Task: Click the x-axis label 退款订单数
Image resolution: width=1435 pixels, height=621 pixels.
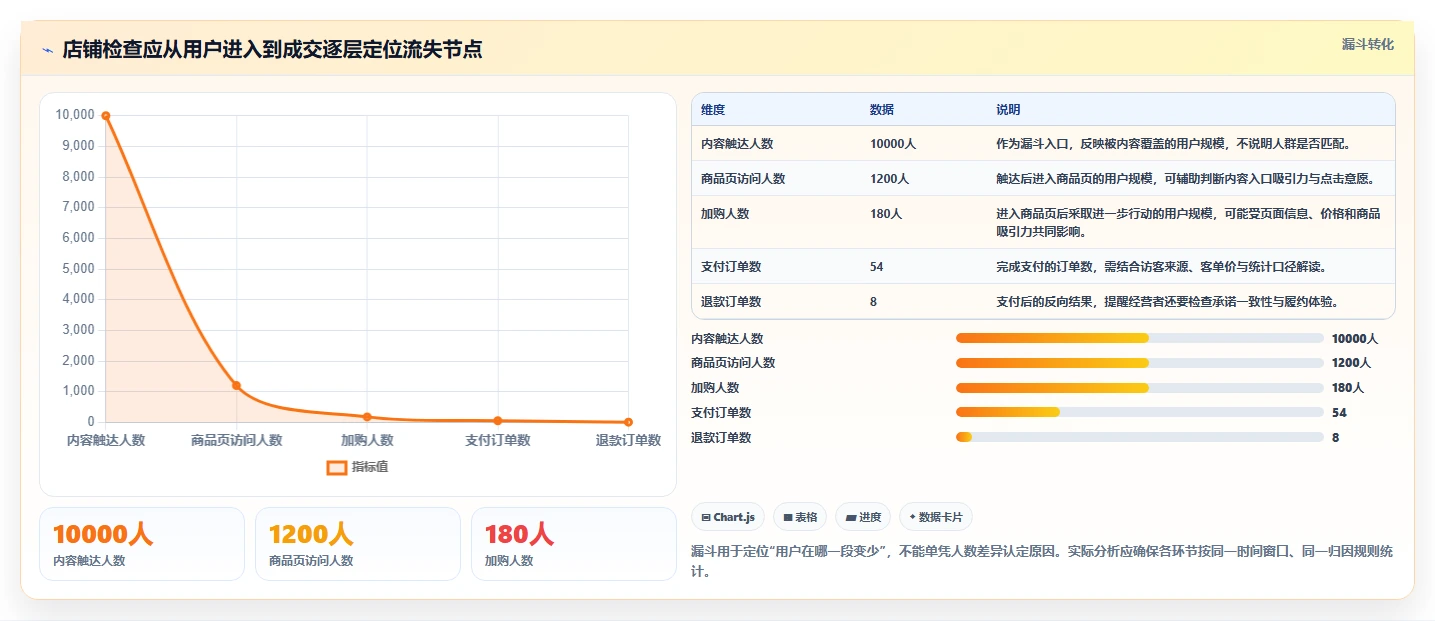Action: coord(628,440)
